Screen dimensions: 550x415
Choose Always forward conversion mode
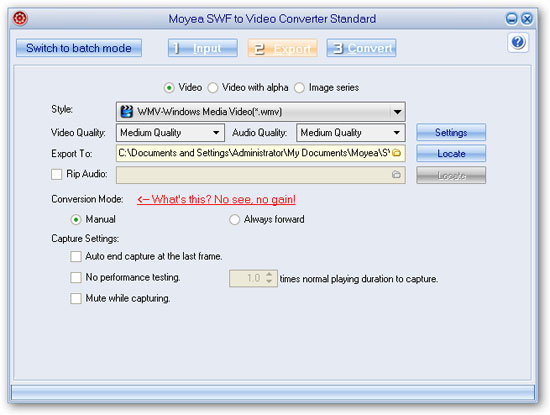coord(234,220)
